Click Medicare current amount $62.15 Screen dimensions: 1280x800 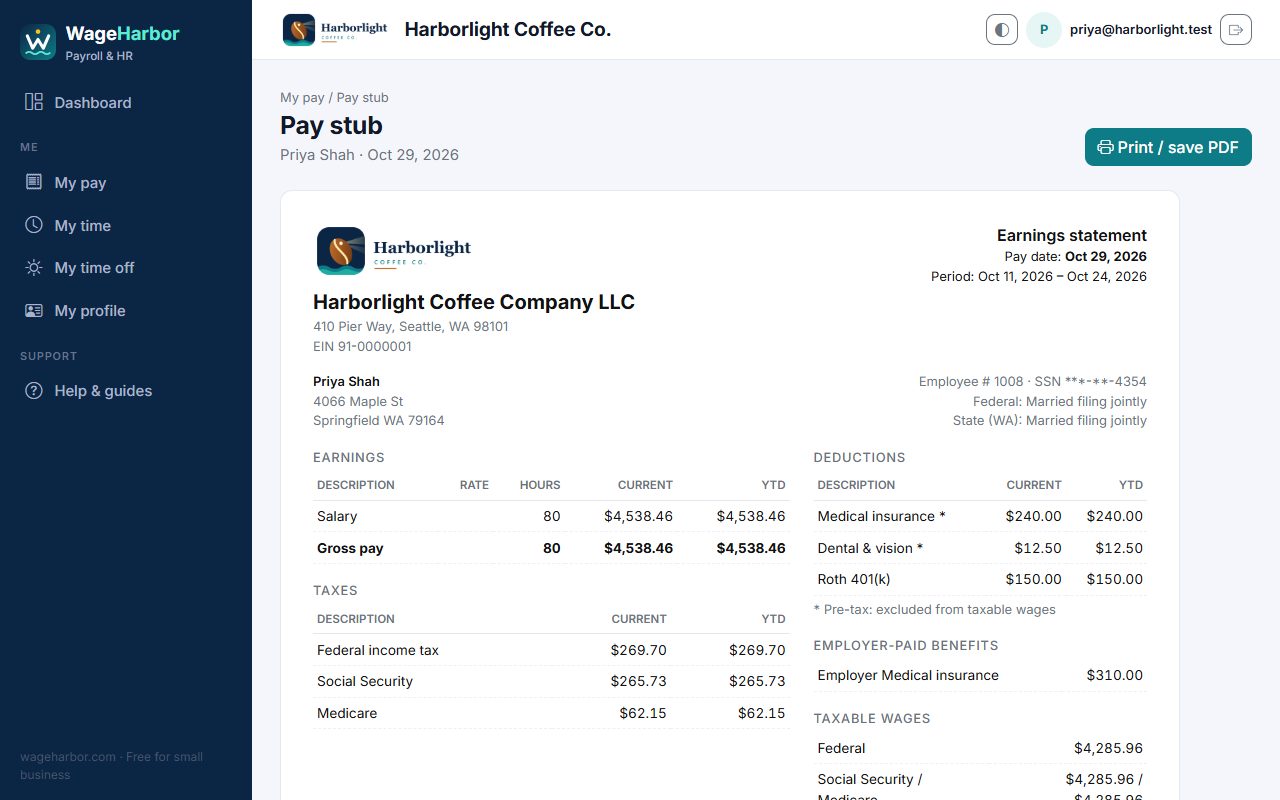(x=642, y=713)
